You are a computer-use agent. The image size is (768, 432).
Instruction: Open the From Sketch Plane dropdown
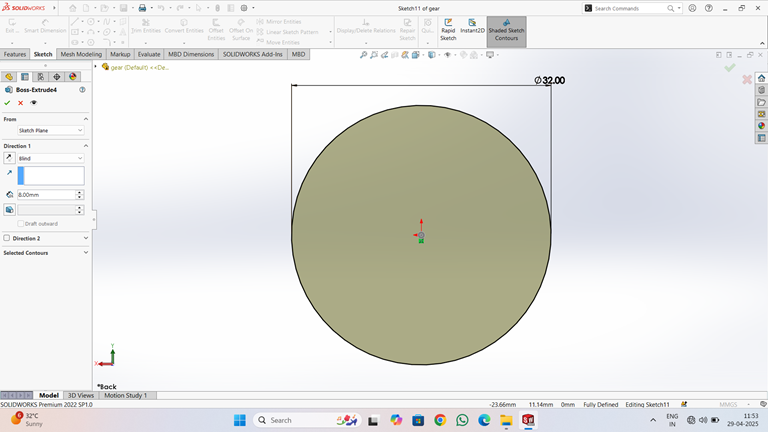tap(51, 130)
